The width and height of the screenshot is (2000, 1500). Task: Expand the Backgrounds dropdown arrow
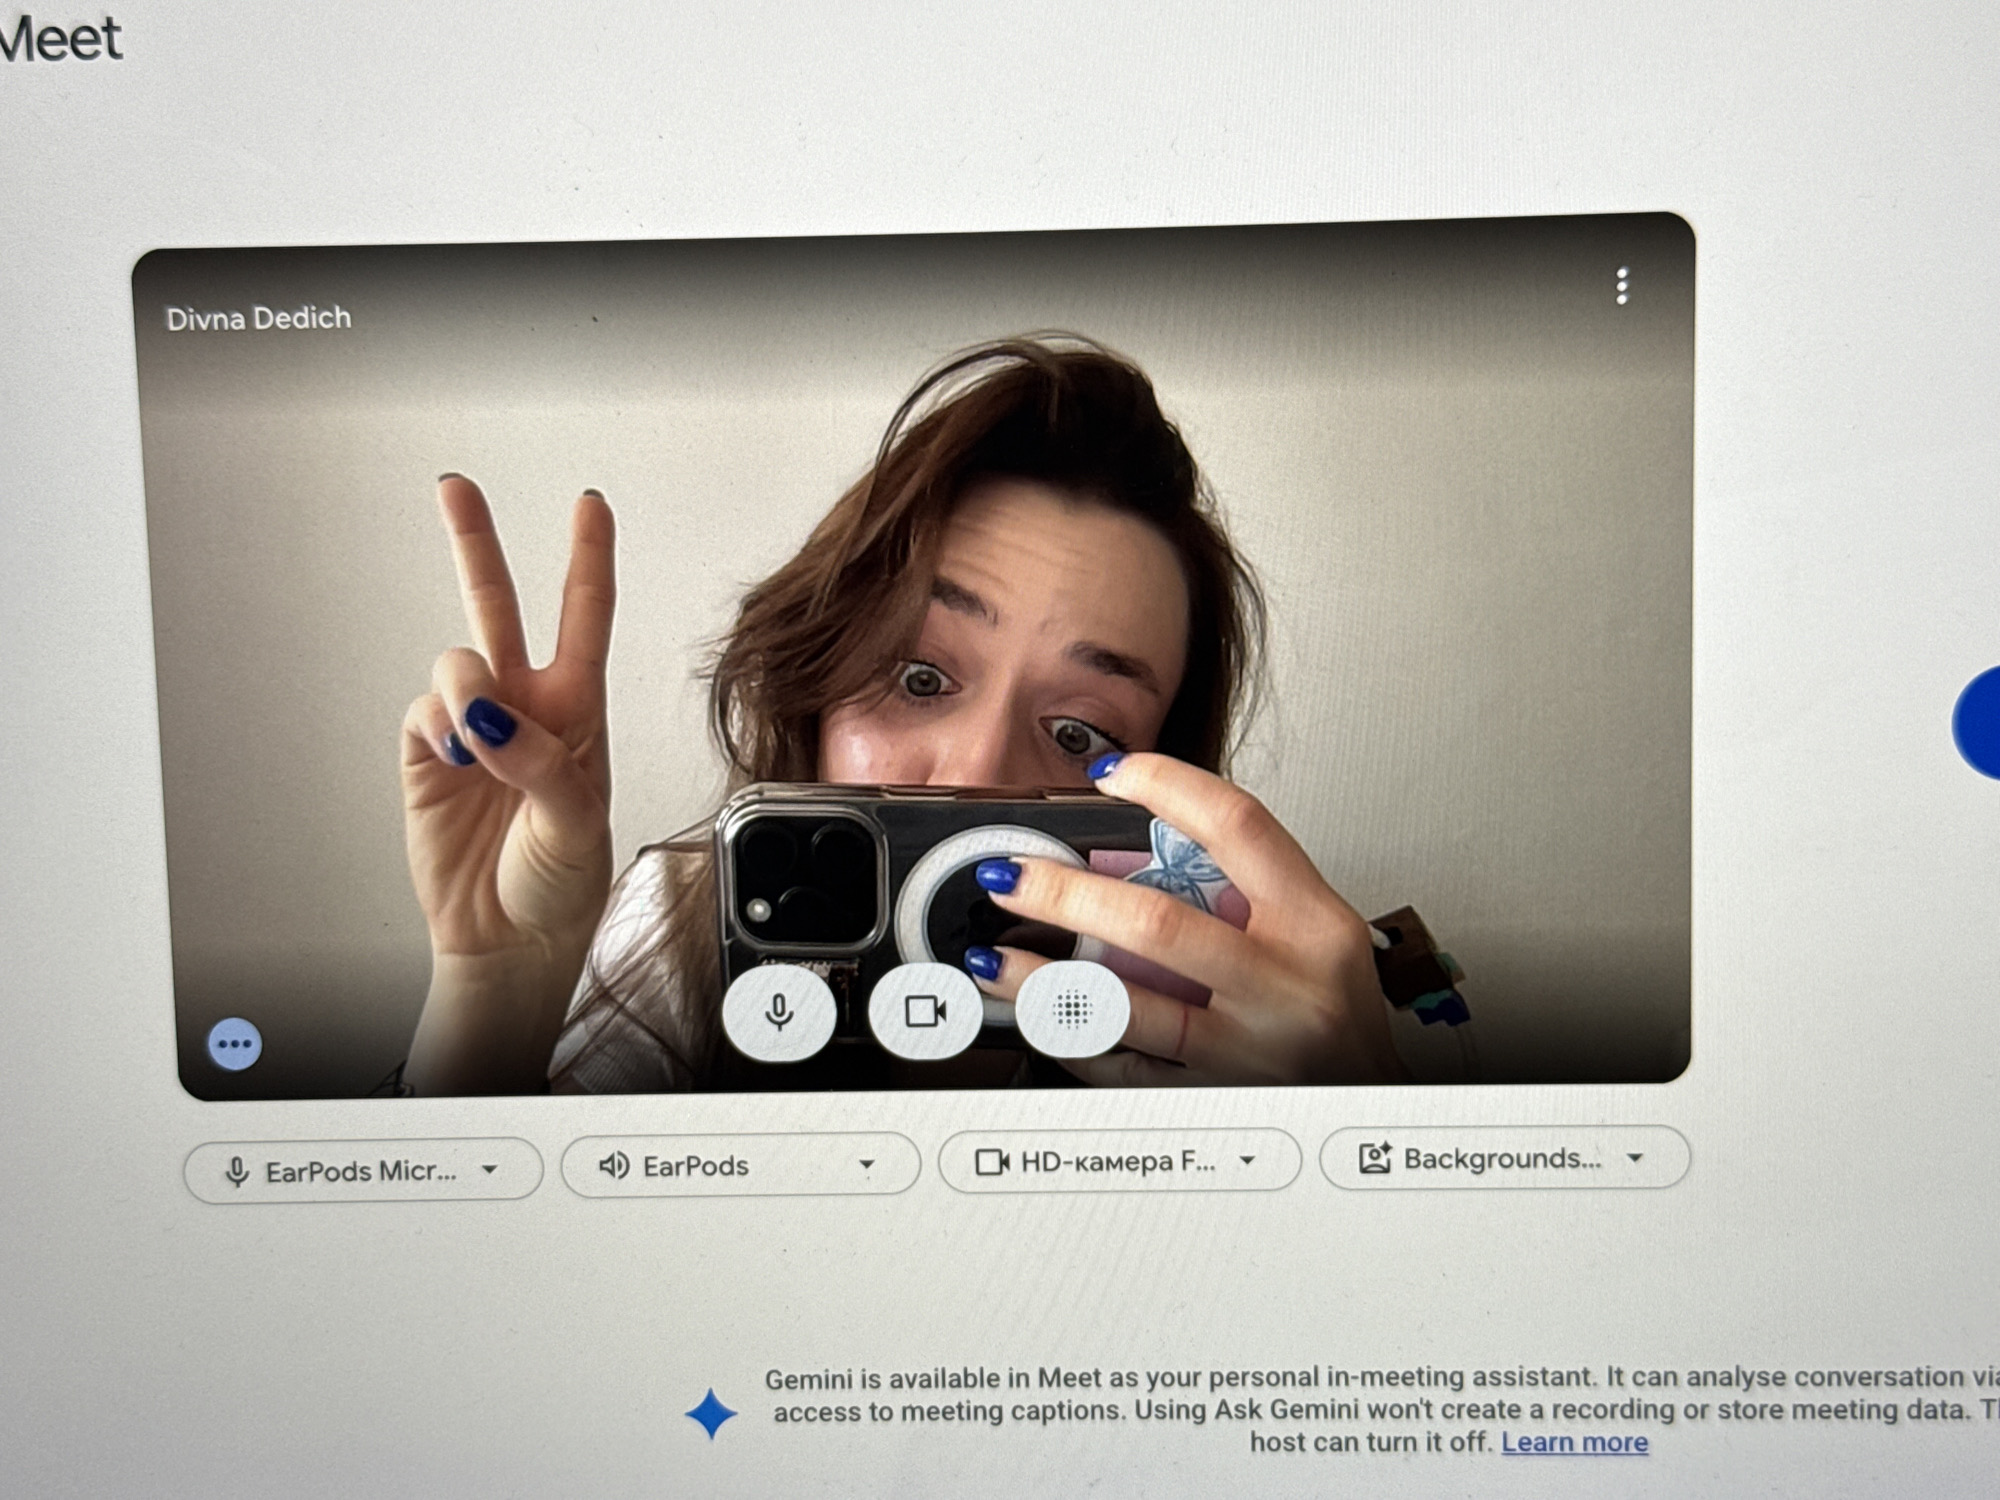pyautogui.click(x=1635, y=1158)
